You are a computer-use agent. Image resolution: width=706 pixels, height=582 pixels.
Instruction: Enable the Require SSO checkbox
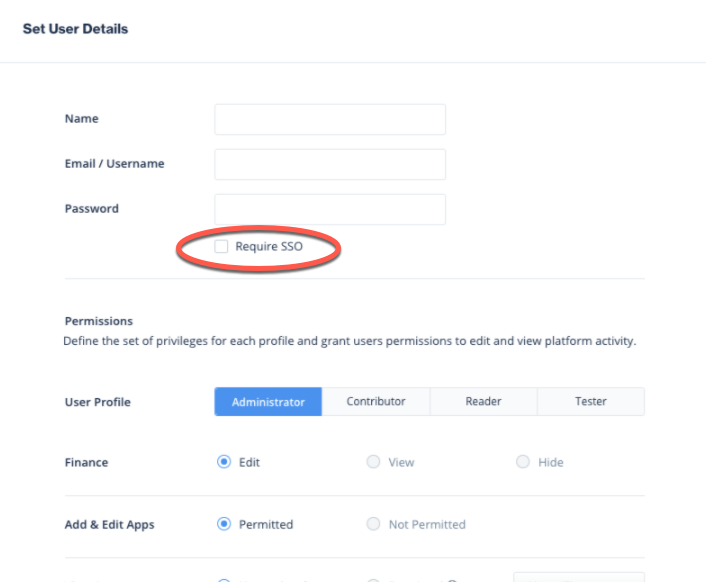[x=221, y=246]
